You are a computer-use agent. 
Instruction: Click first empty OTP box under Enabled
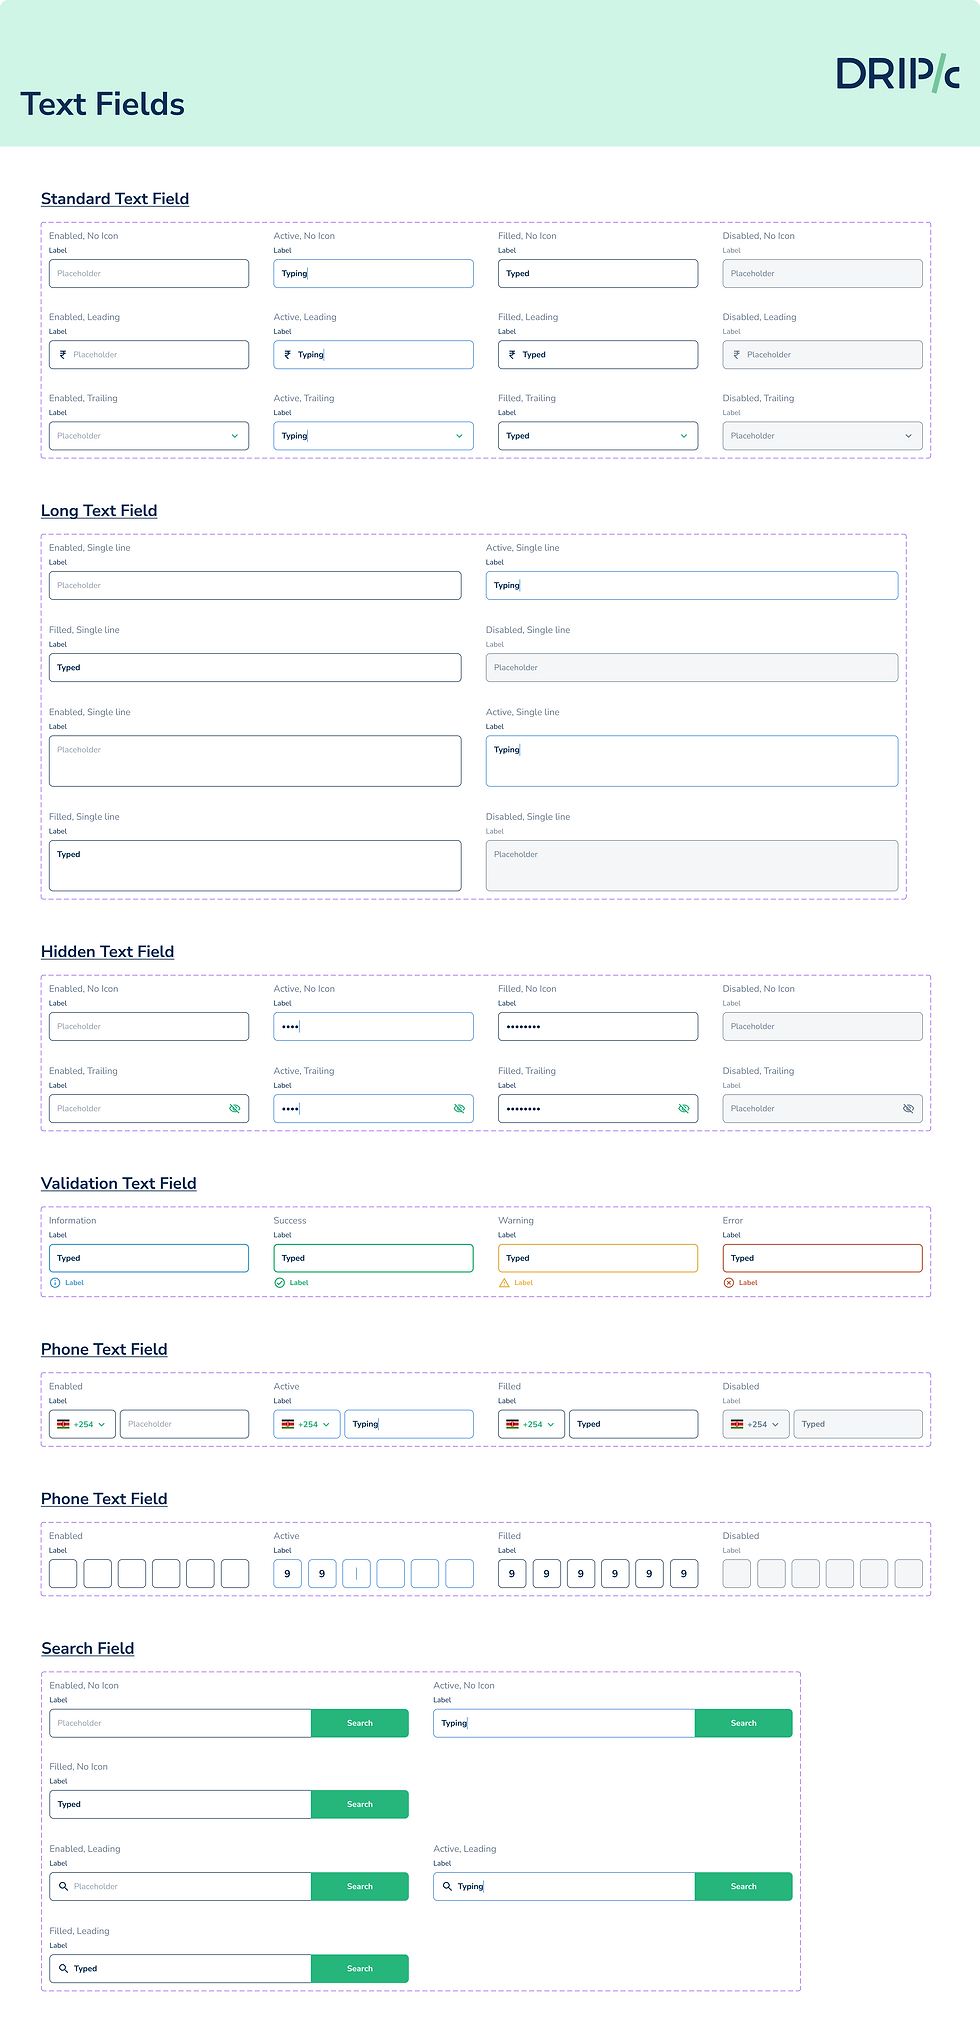coord(63,1574)
